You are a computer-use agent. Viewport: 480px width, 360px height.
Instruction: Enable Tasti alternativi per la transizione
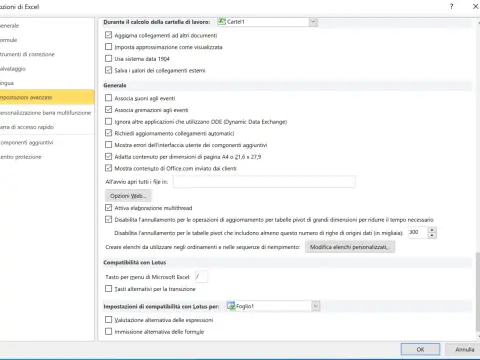pyautogui.click(x=108, y=289)
